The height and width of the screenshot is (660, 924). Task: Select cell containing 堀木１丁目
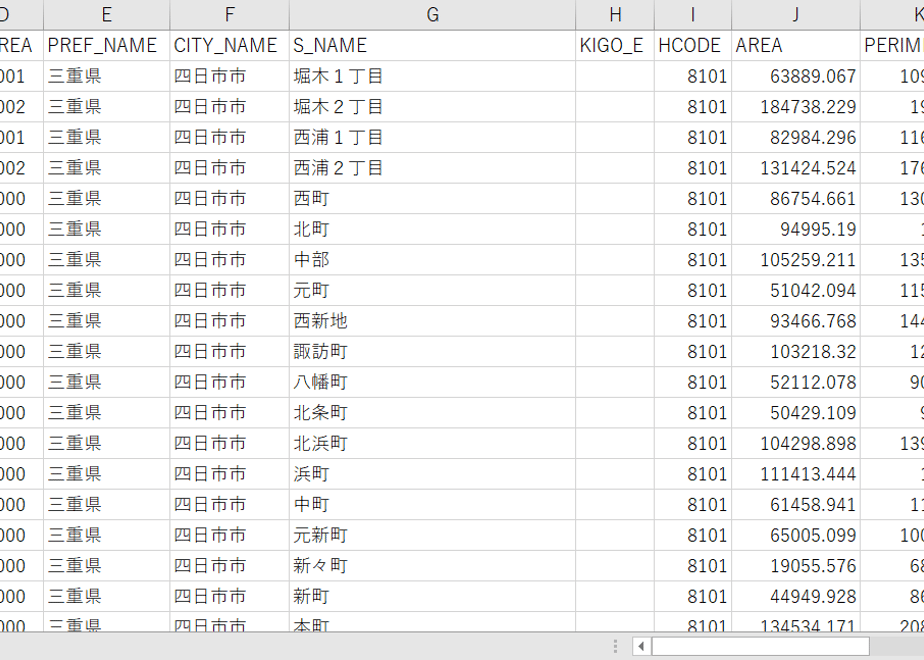click(x=433, y=76)
